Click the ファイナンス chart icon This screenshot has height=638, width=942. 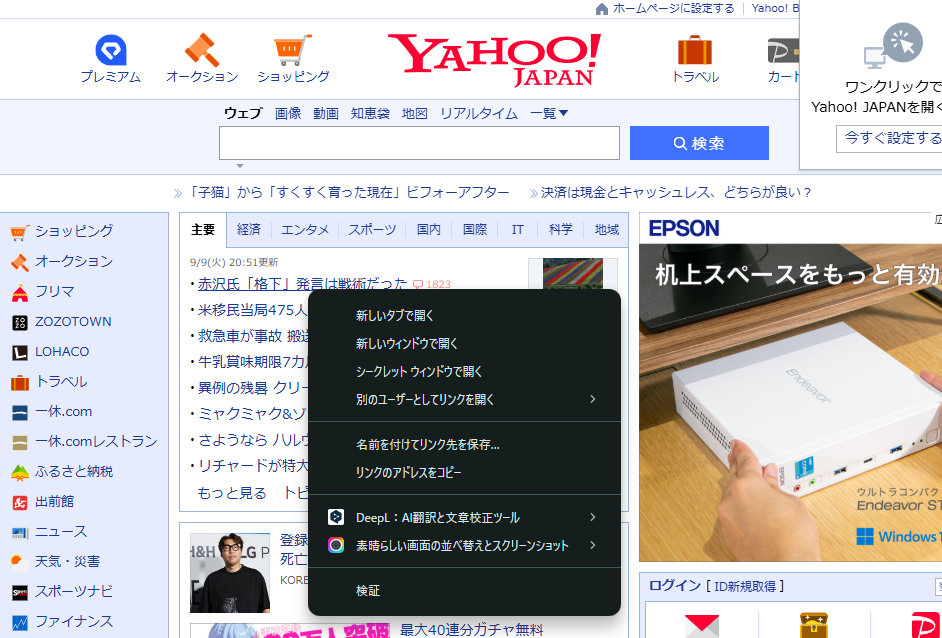click(x=20, y=622)
